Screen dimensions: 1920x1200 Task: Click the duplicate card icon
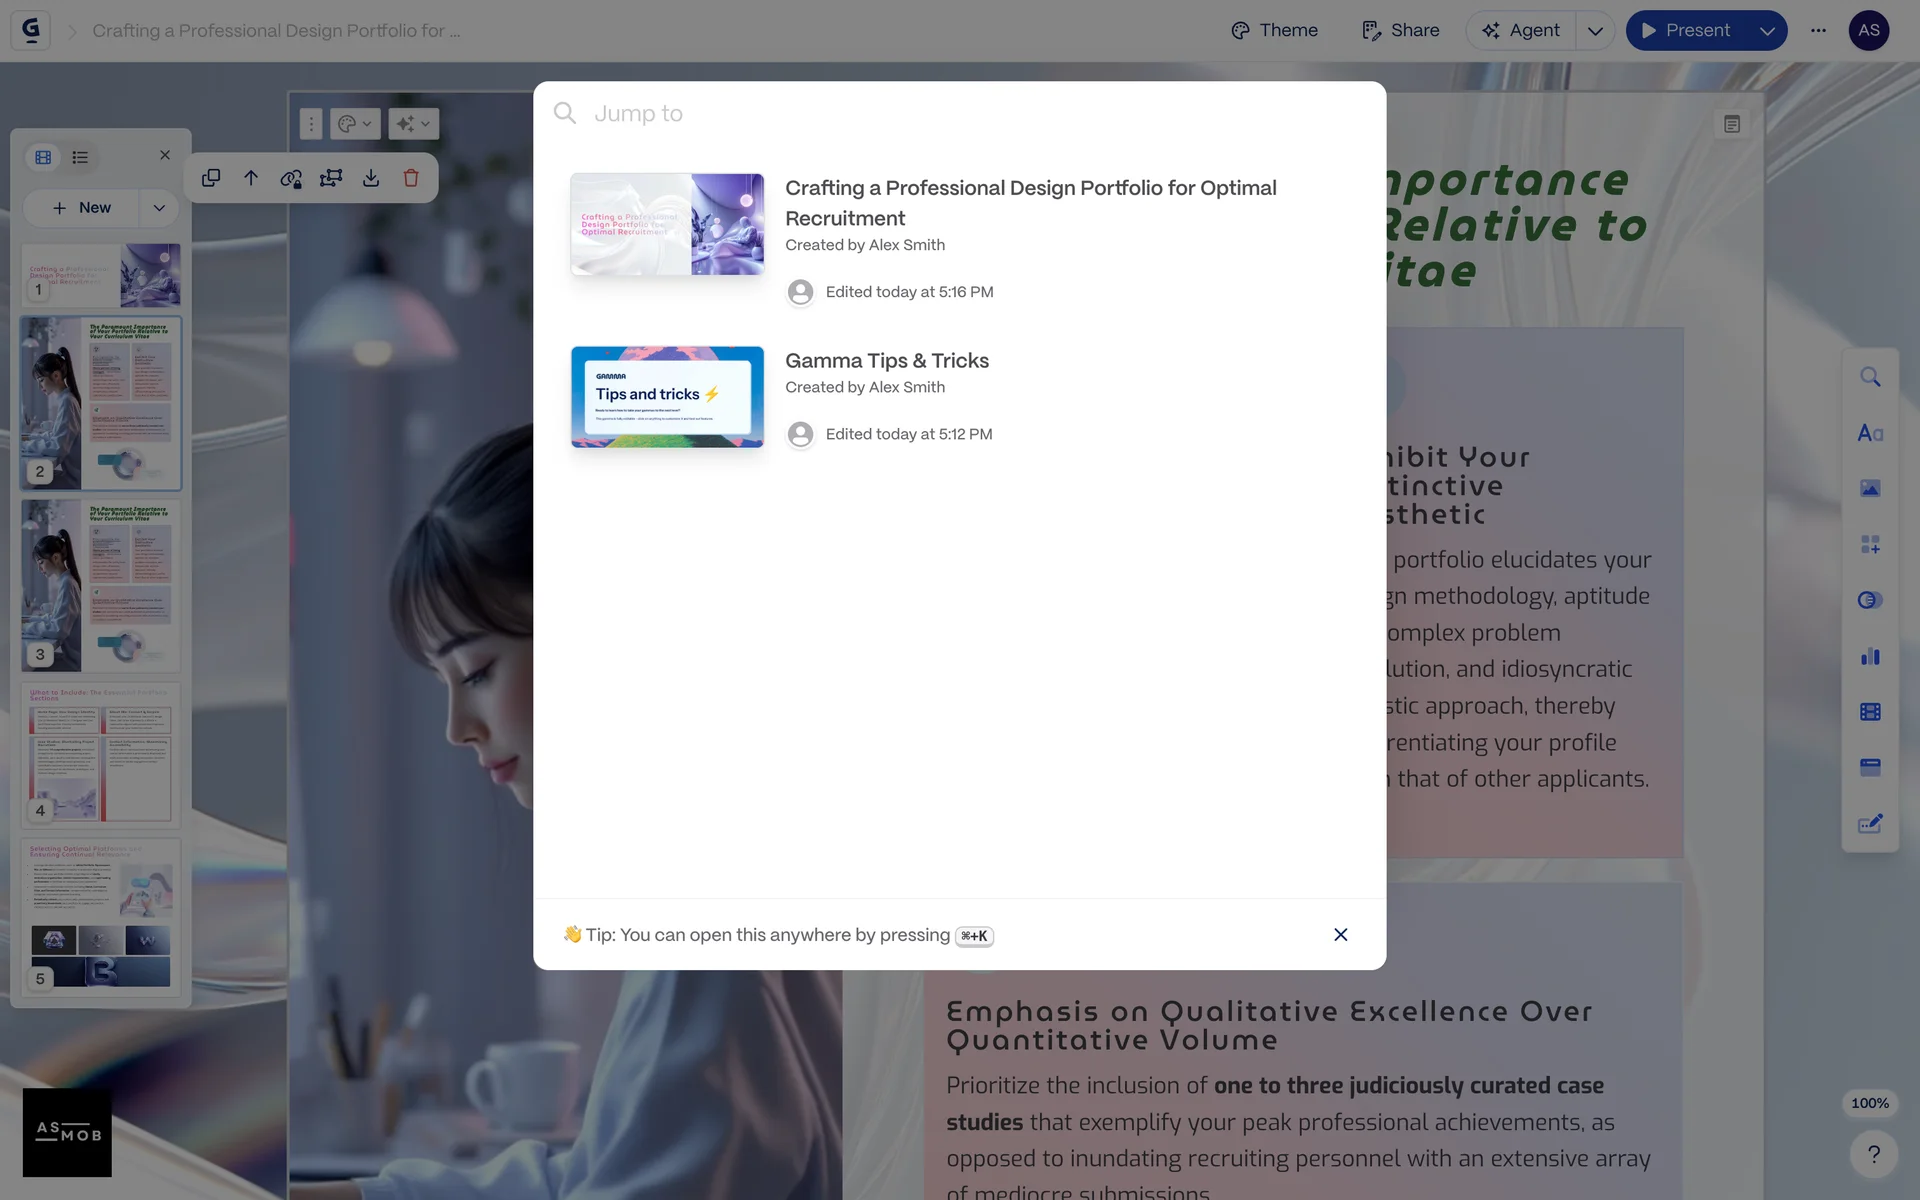[211, 178]
